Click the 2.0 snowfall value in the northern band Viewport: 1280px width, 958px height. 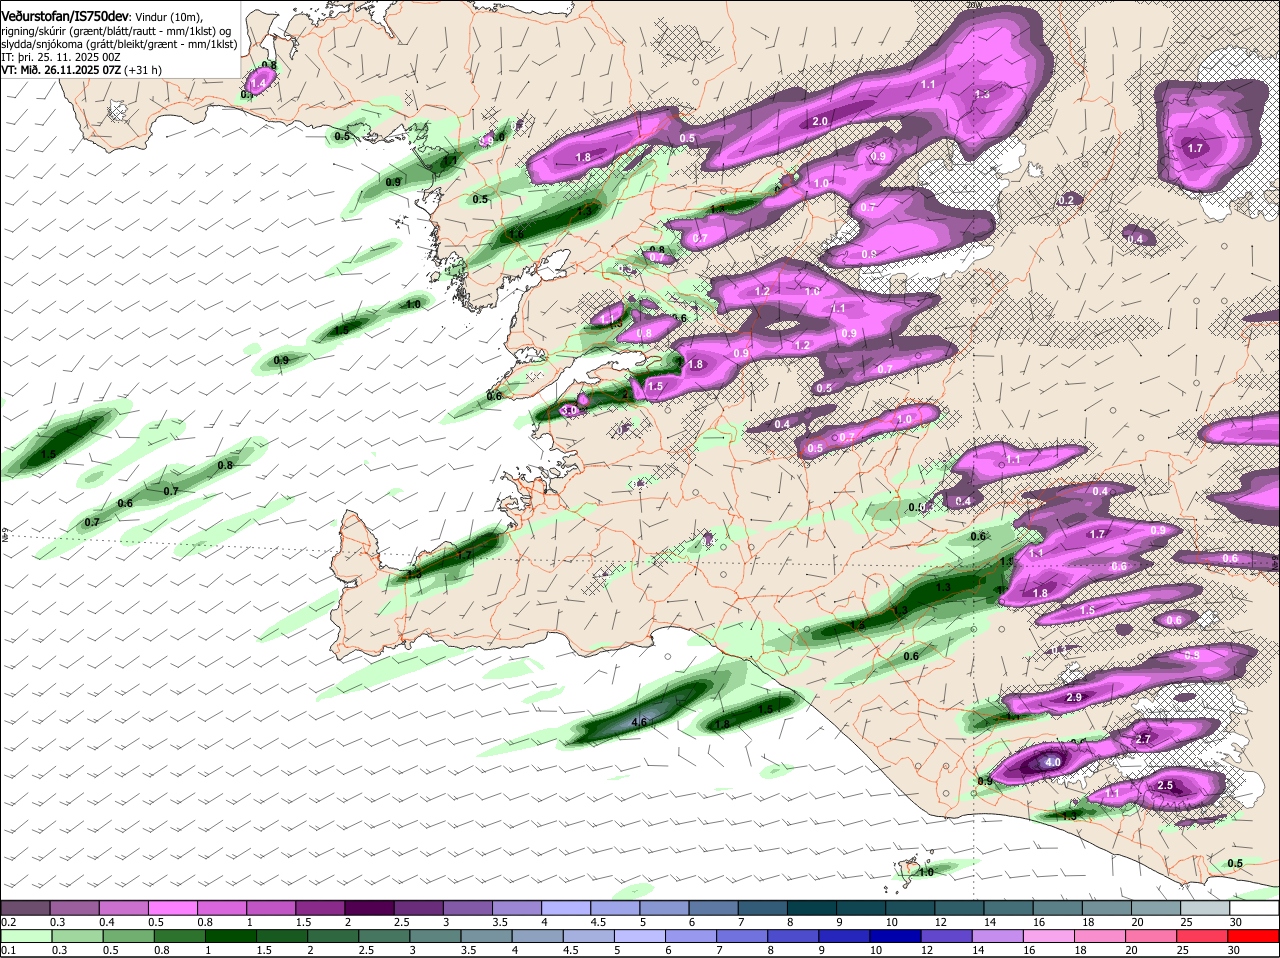click(x=820, y=121)
